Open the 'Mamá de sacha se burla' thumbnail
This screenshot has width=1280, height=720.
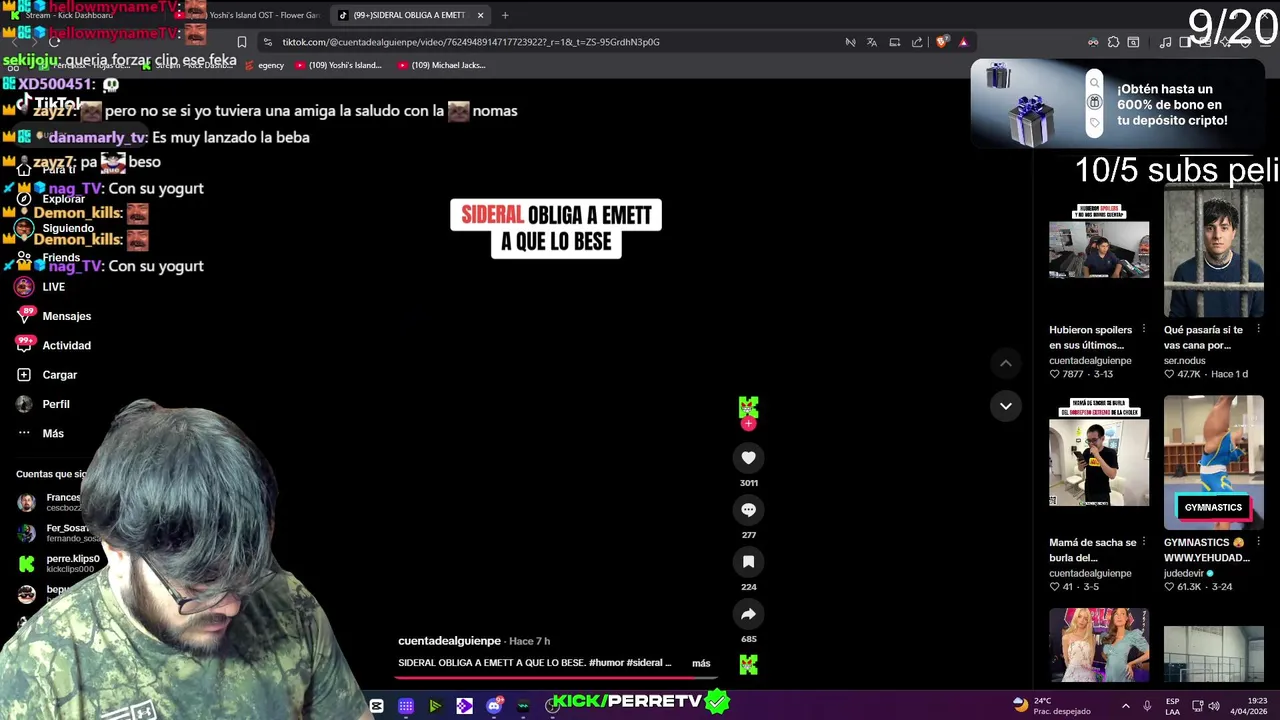(x=1099, y=462)
